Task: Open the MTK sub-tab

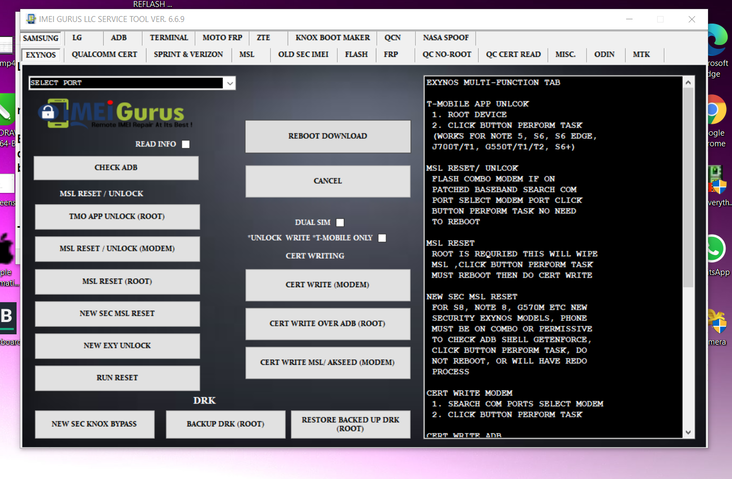Action: (x=641, y=55)
